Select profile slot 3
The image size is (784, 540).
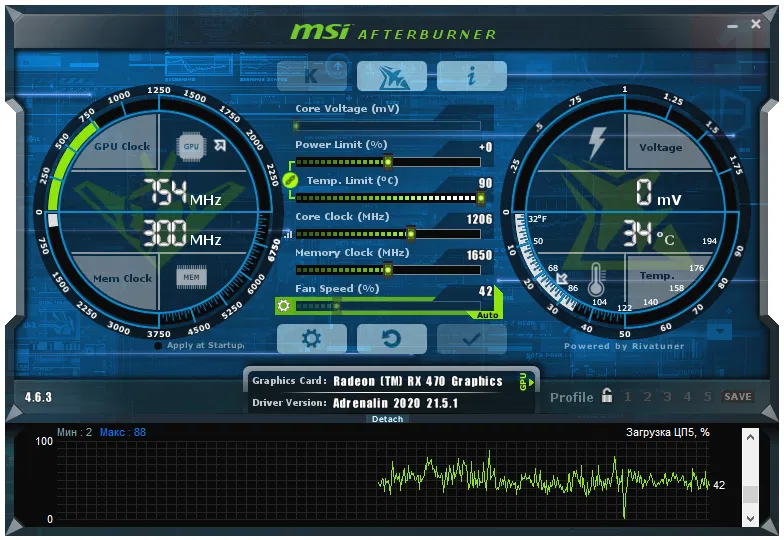click(667, 397)
